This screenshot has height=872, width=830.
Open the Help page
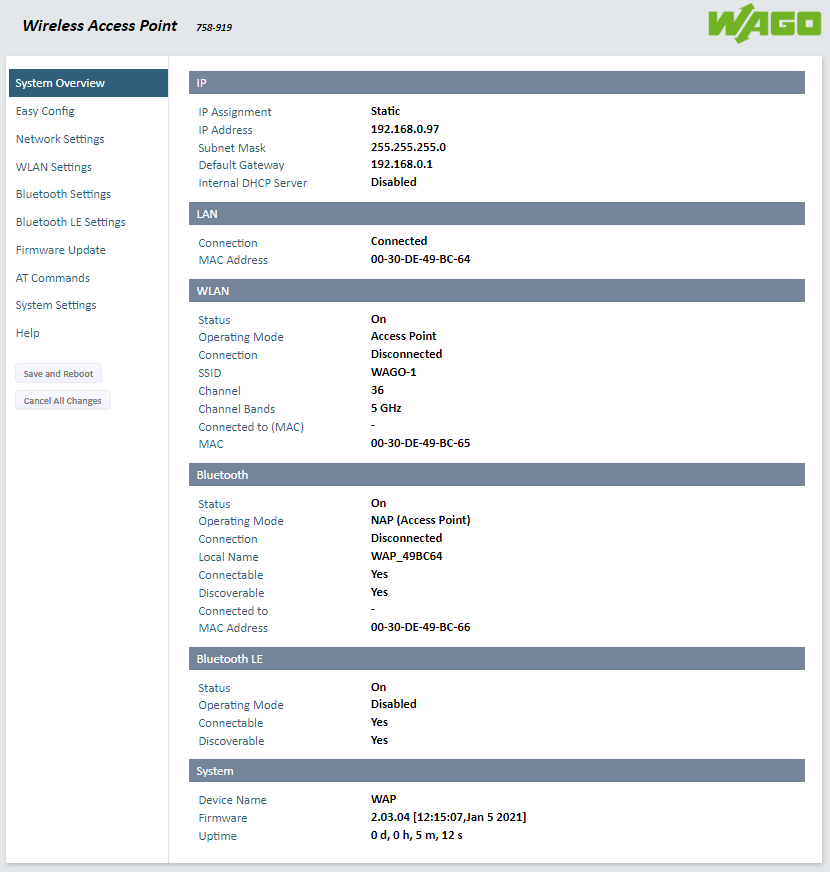28,333
